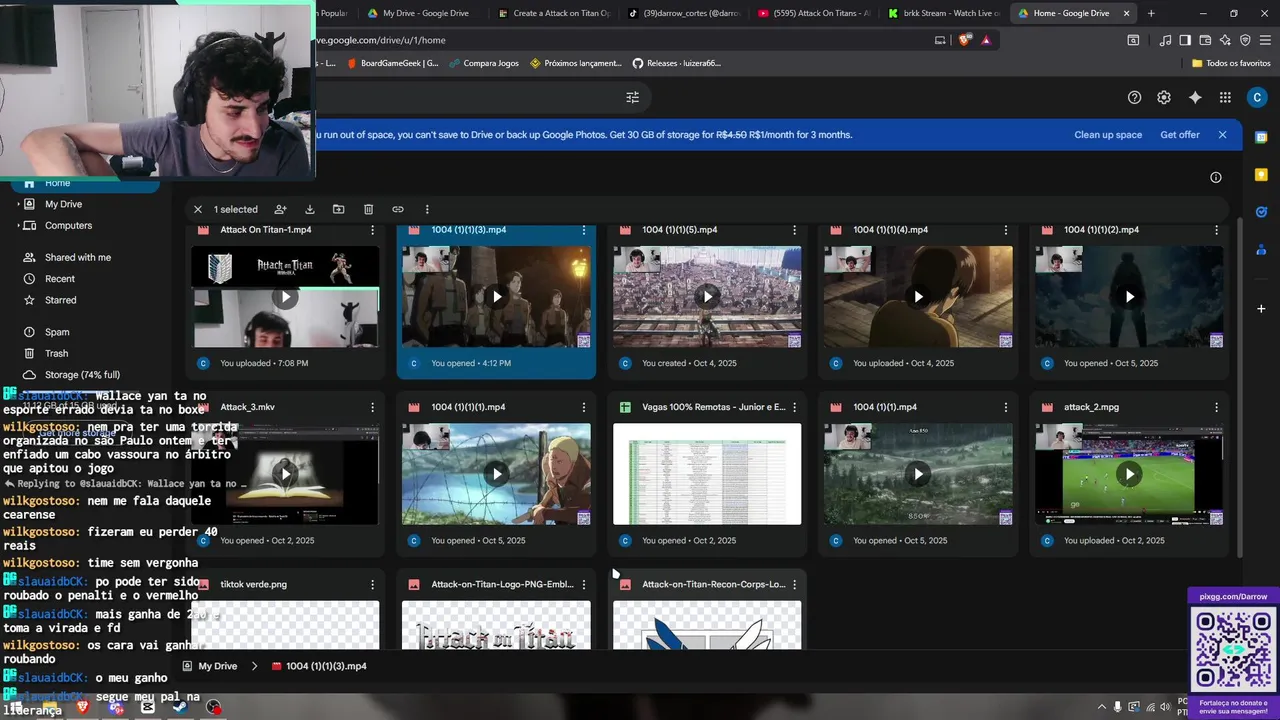Open Drive settings gear

pyautogui.click(x=1164, y=97)
